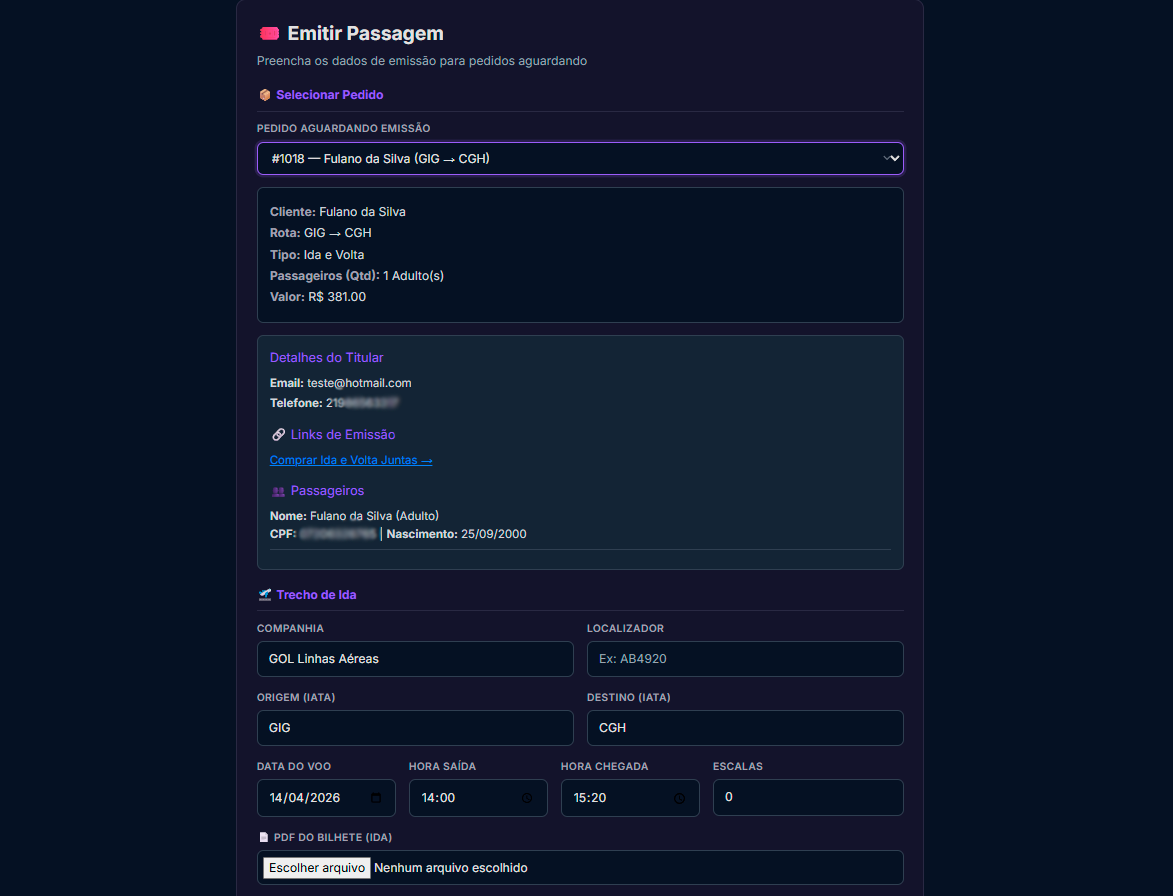Image resolution: width=1173 pixels, height=896 pixels.
Task: Open the Comprar Ida e Volta Juntas link
Action: [351, 461]
